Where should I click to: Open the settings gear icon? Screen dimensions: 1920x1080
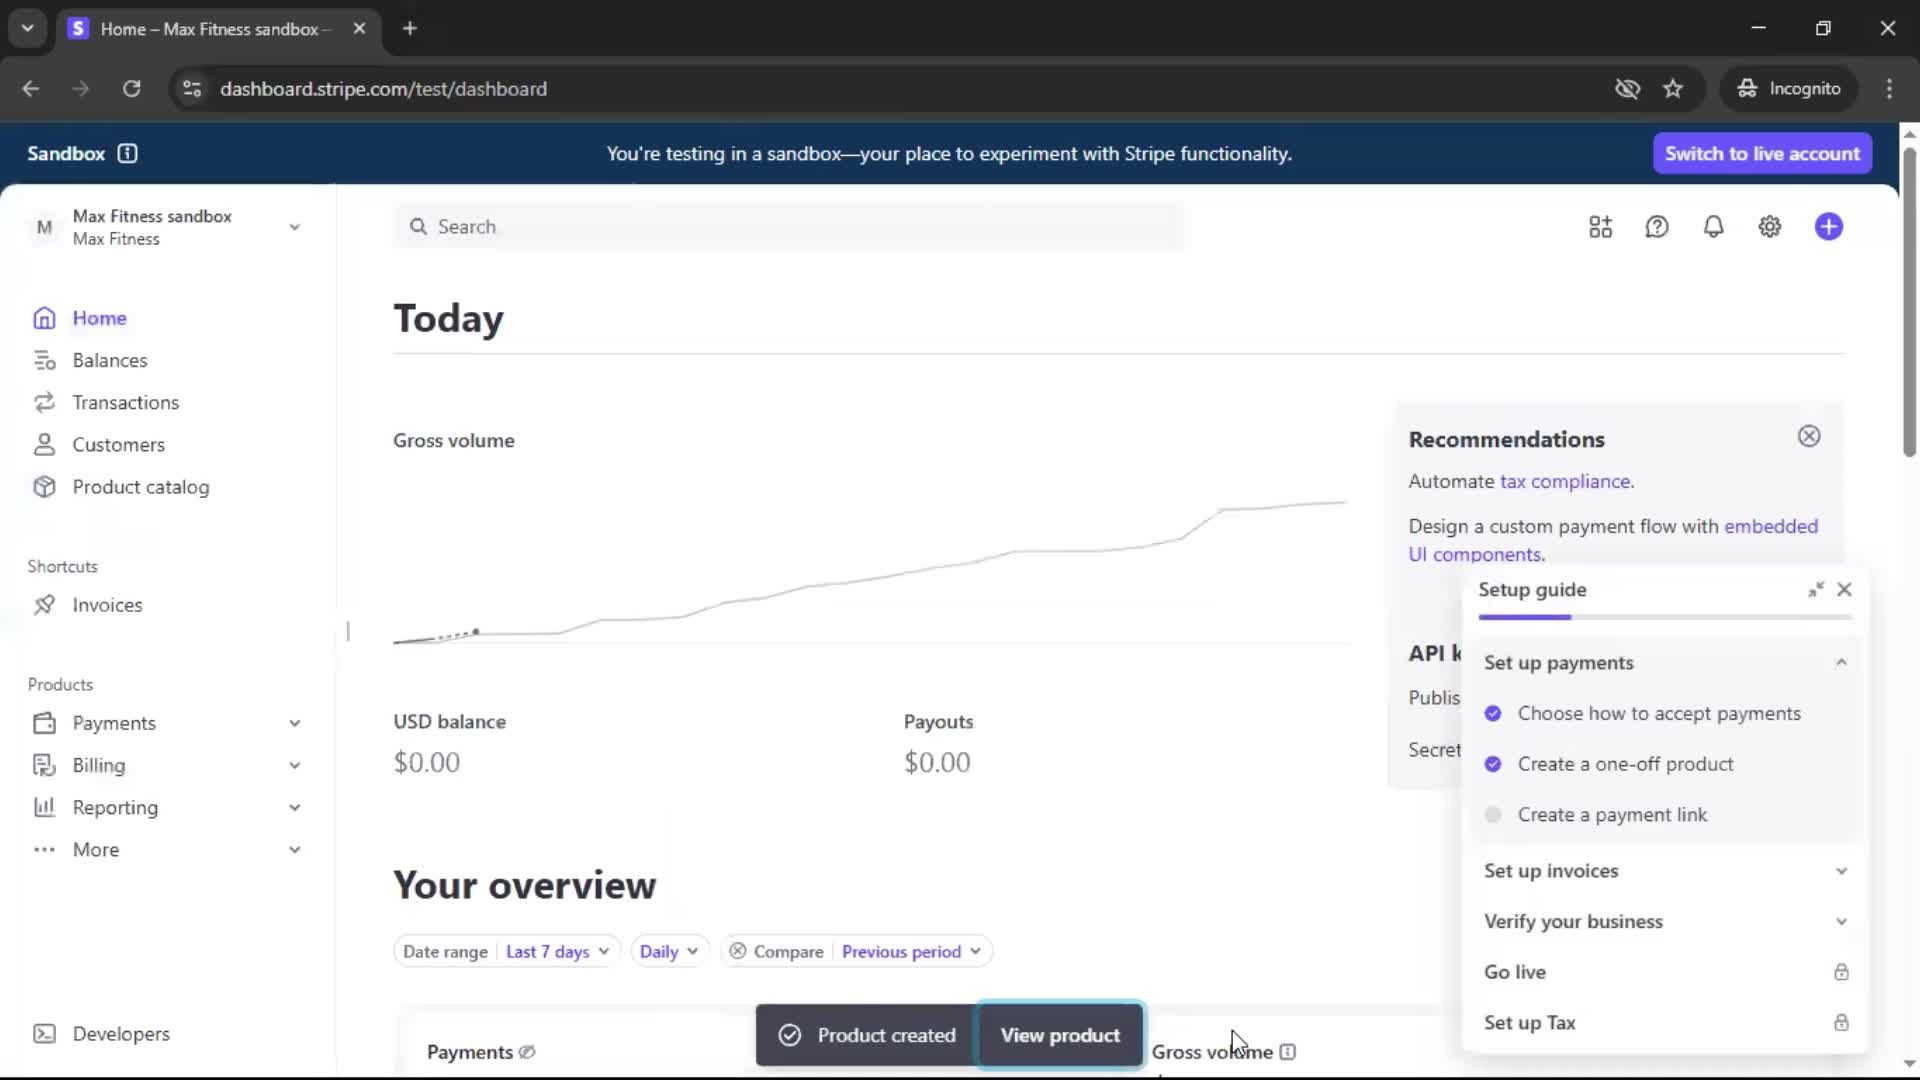pyautogui.click(x=1769, y=227)
